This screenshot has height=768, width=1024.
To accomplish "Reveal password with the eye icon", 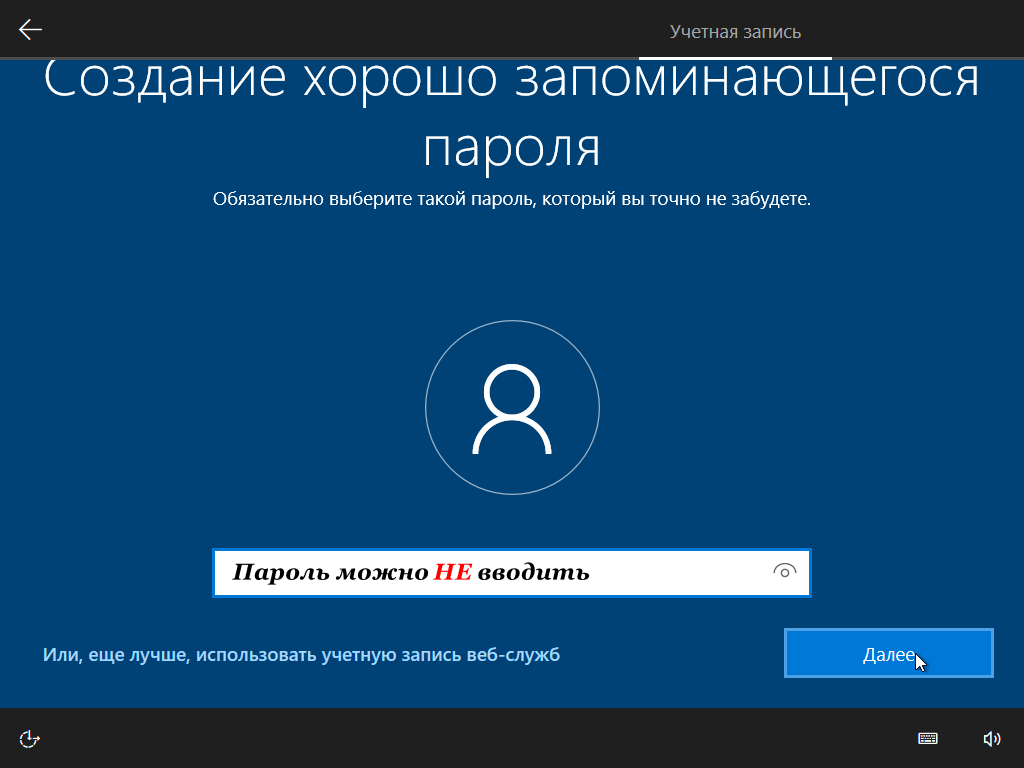I will pos(785,572).
